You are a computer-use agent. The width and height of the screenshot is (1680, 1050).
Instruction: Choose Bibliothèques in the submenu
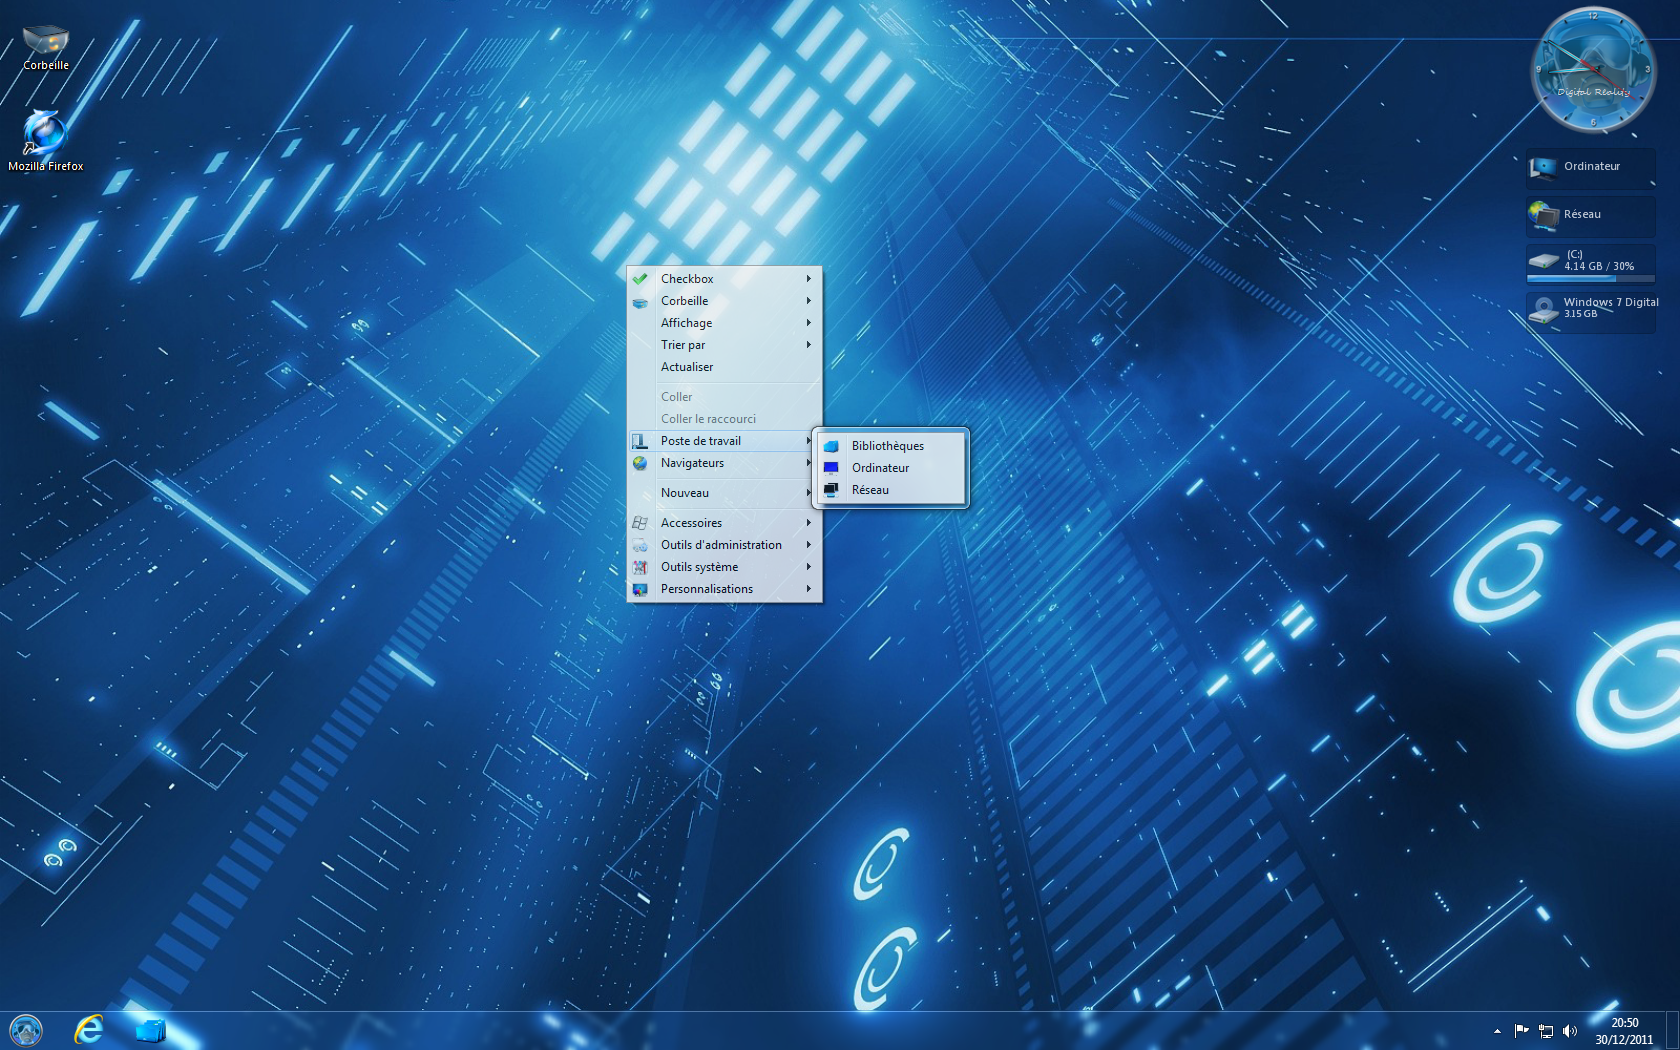point(888,446)
